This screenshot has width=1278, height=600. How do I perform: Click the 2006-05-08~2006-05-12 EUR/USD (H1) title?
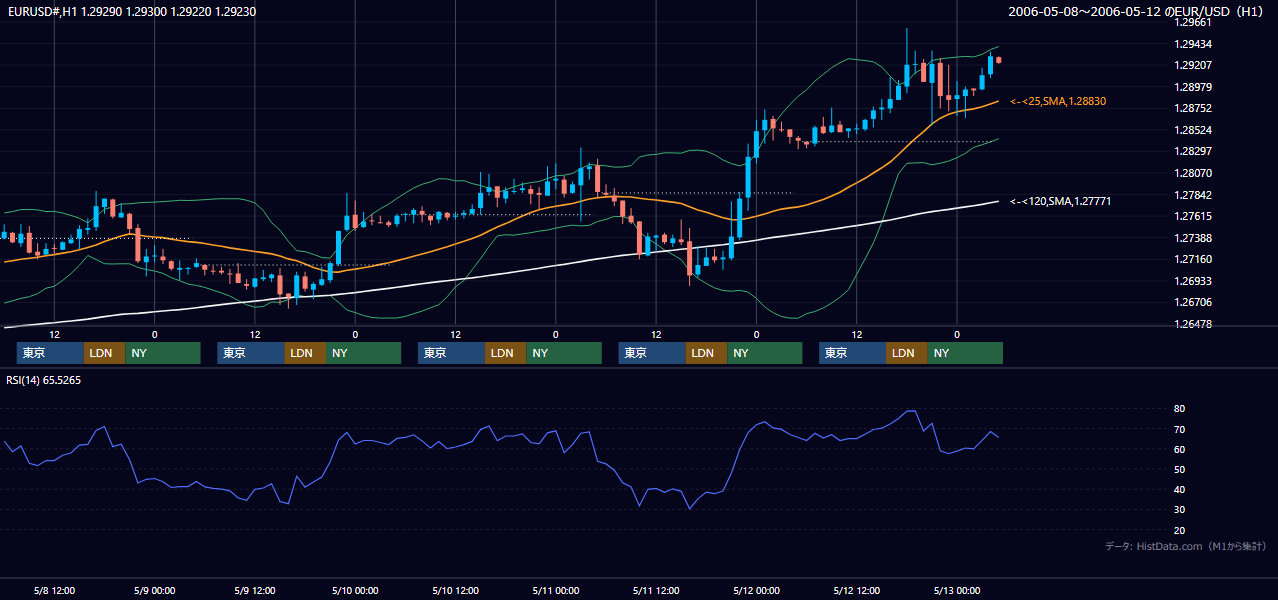[x=1138, y=11]
